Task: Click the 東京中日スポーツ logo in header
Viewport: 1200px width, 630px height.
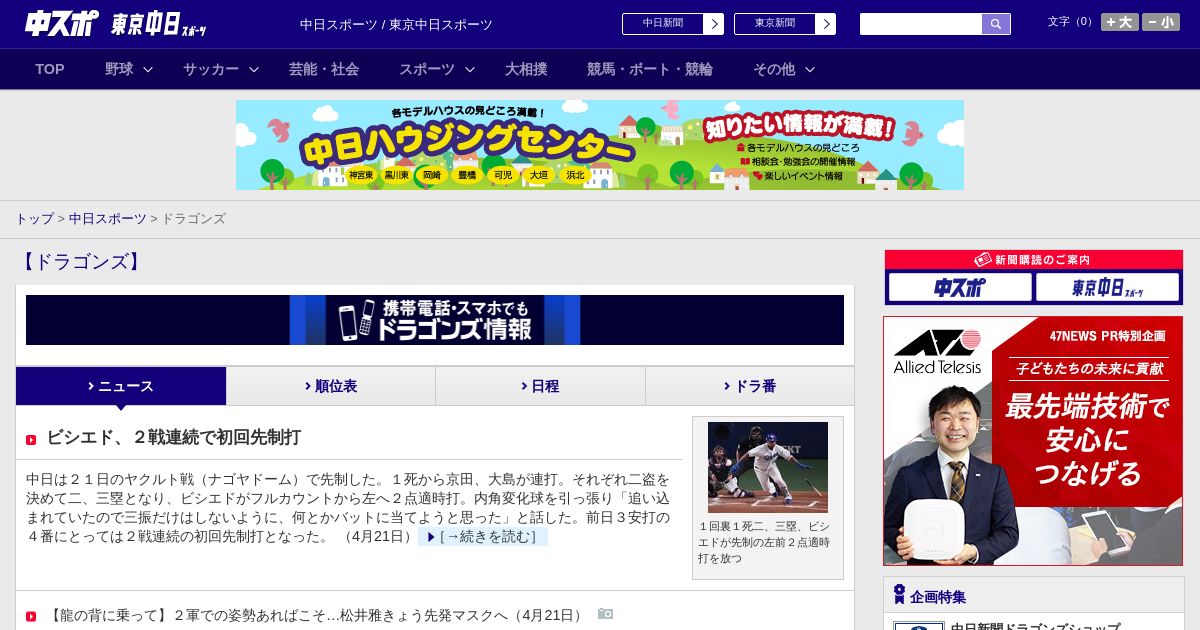Action: coord(159,24)
